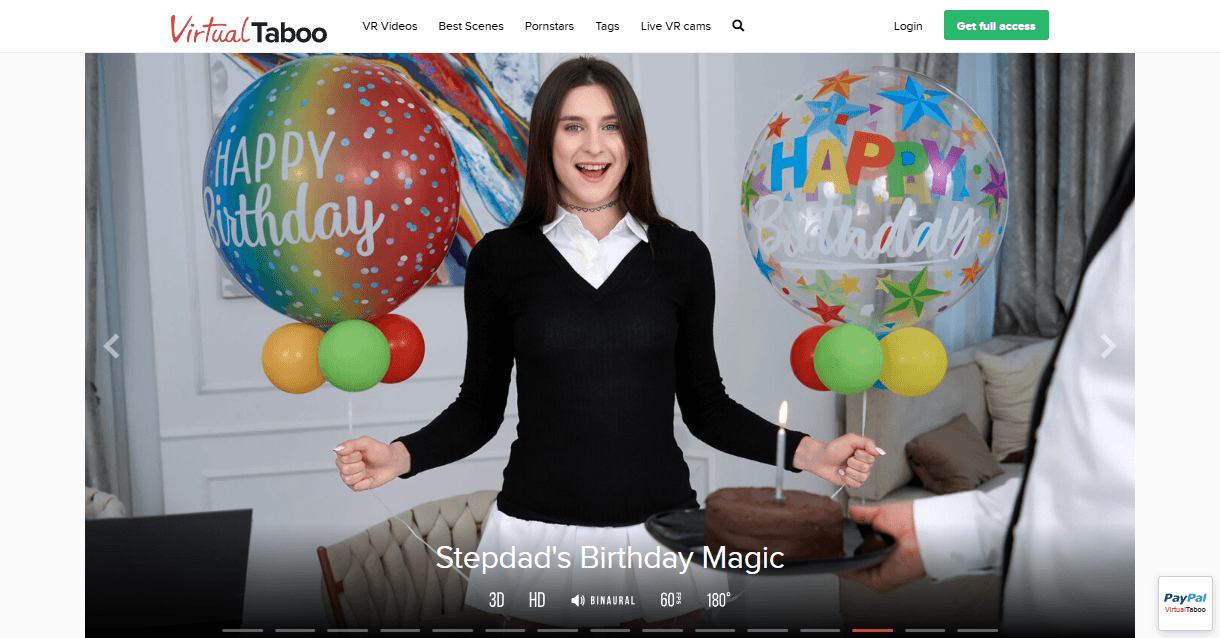Viewport: 1220px width, 638px height.
Task: Go to the previous slide with left arrow
Action: coord(112,346)
